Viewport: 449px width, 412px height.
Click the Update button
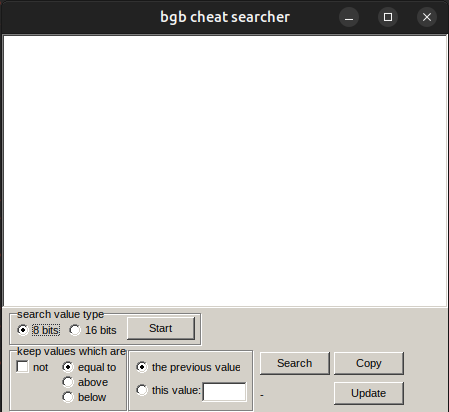pyautogui.click(x=369, y=393)
